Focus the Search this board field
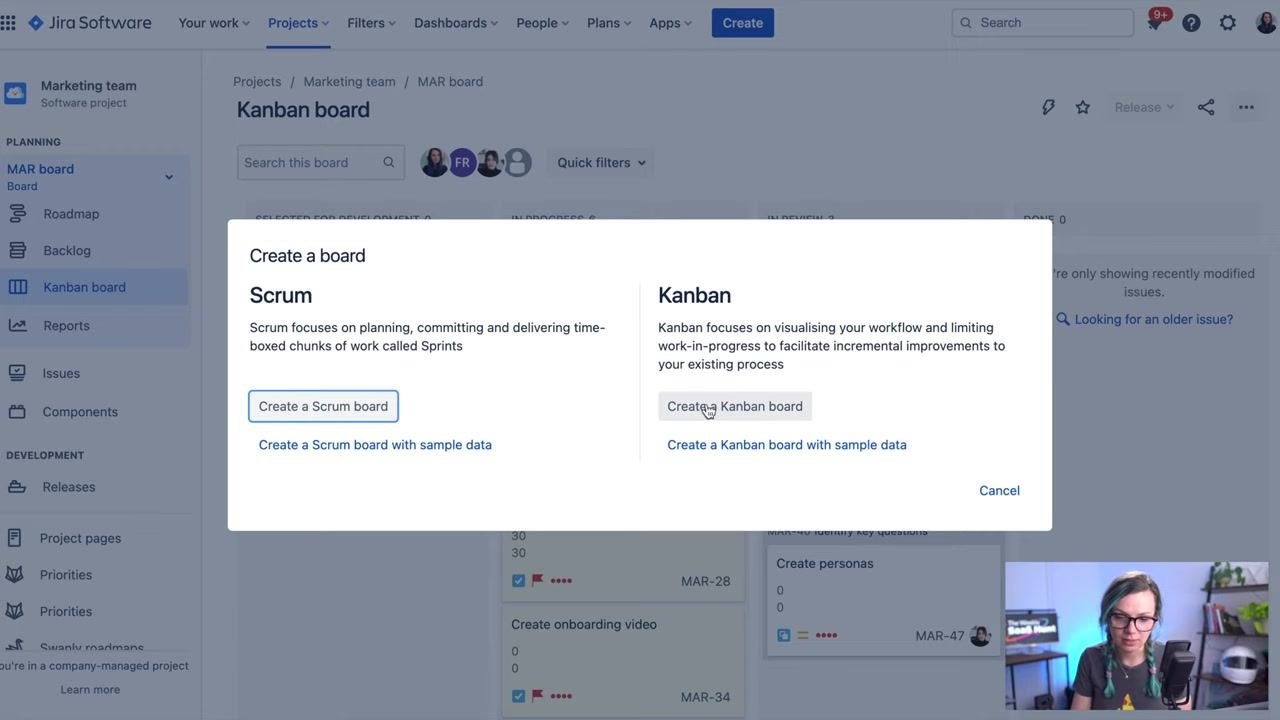Image resolution: width=1280 pixels, height=720 pixels. coord(321,162)
